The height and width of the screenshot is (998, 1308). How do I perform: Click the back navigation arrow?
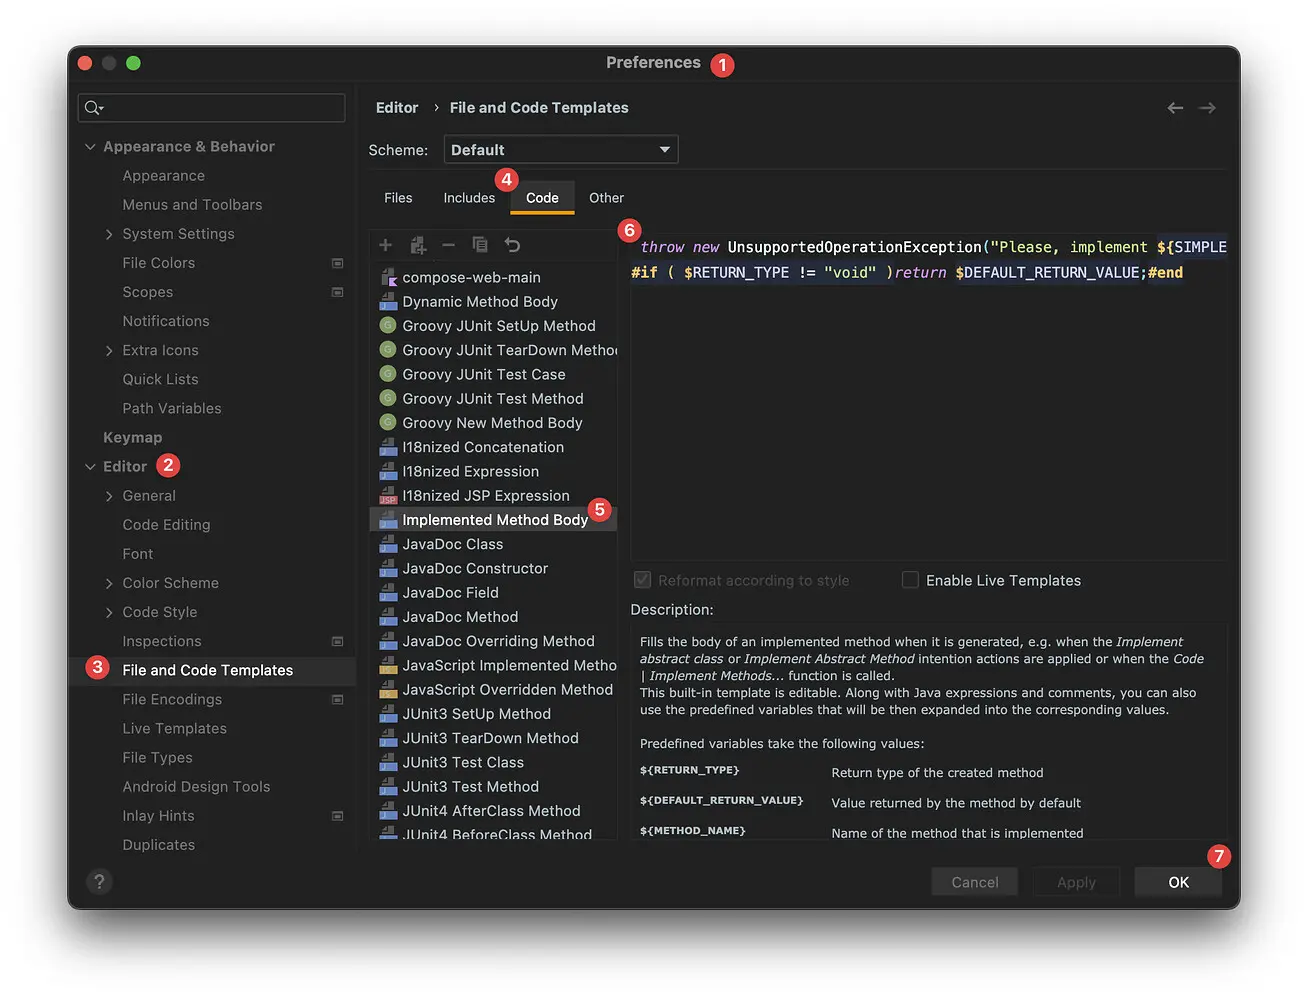pyautogui.click(x=1175, y=108)
